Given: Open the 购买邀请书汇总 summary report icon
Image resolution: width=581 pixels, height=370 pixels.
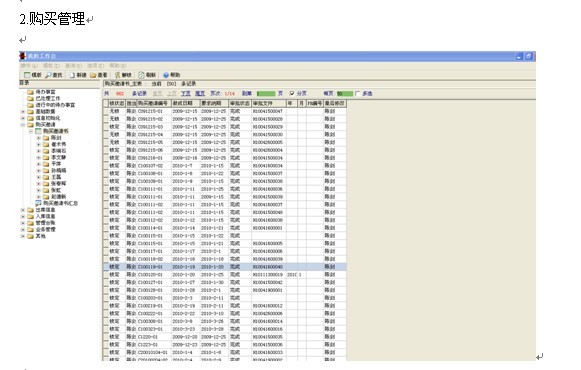Looking at the screenshot, I should (x=38, y=203).
